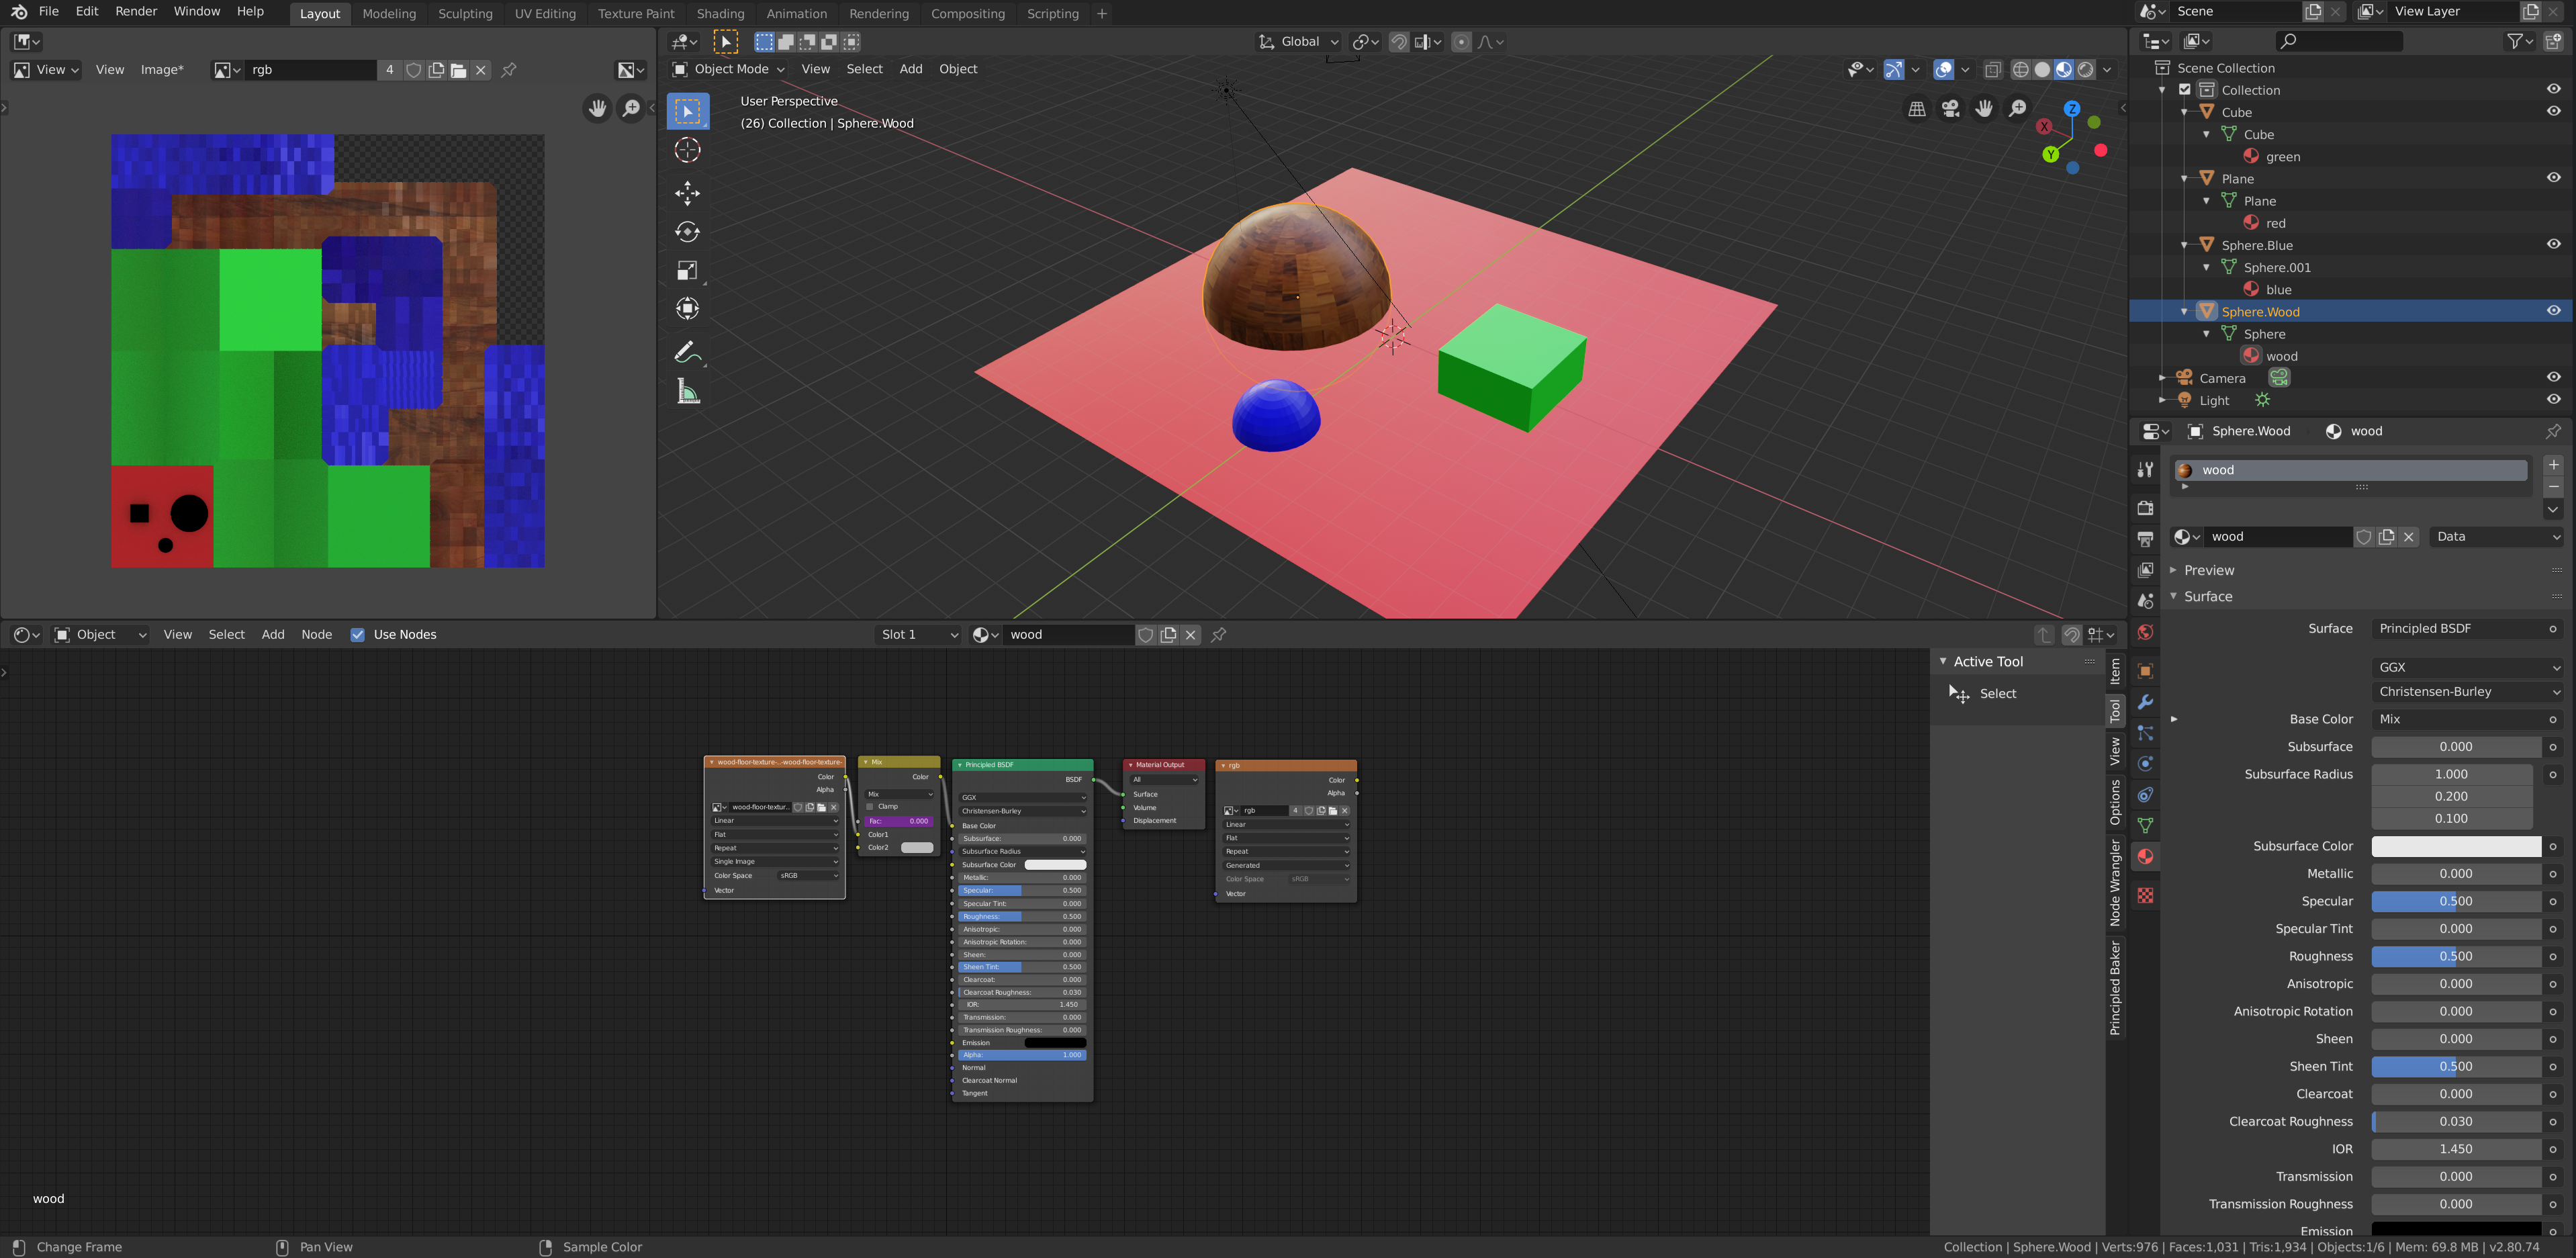
Task: Toggle camera view in viewport
Action: click(x=1950, y=109)
